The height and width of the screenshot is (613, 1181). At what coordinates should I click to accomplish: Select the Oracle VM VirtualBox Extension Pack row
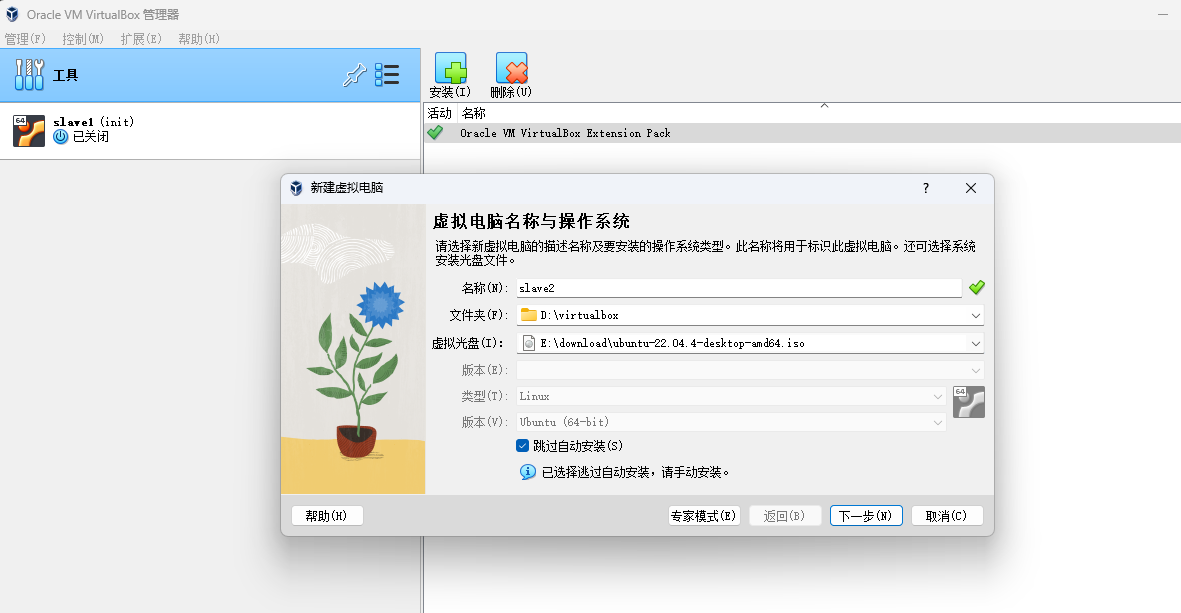click(802, 133)
